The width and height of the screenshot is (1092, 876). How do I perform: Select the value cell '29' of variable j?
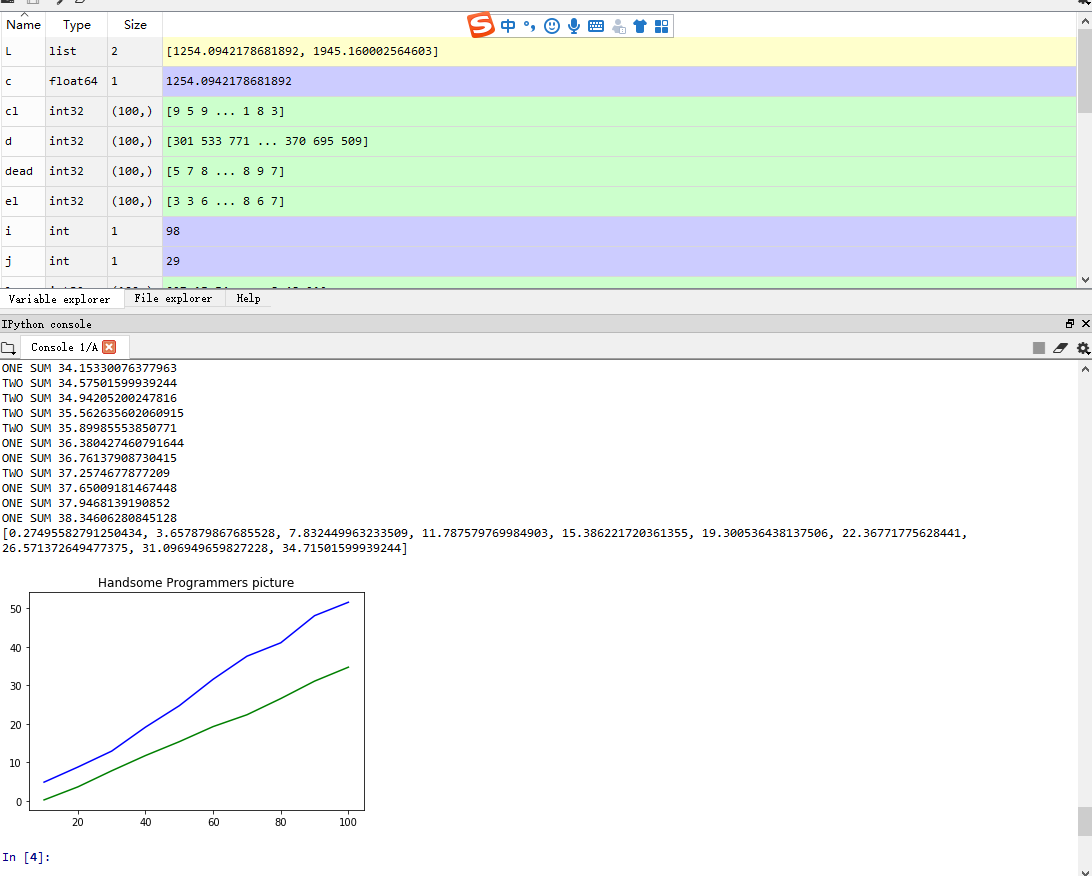coord(619,260)
